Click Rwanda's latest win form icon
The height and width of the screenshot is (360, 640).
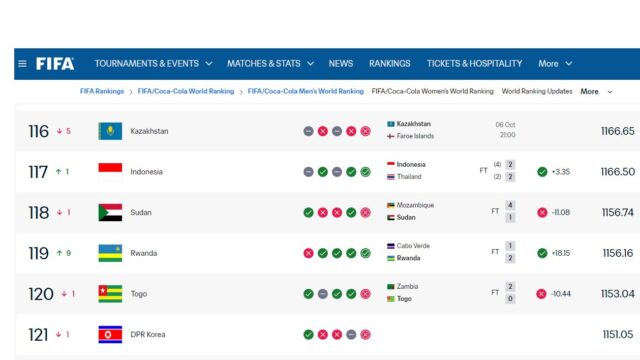pos(365,253)
